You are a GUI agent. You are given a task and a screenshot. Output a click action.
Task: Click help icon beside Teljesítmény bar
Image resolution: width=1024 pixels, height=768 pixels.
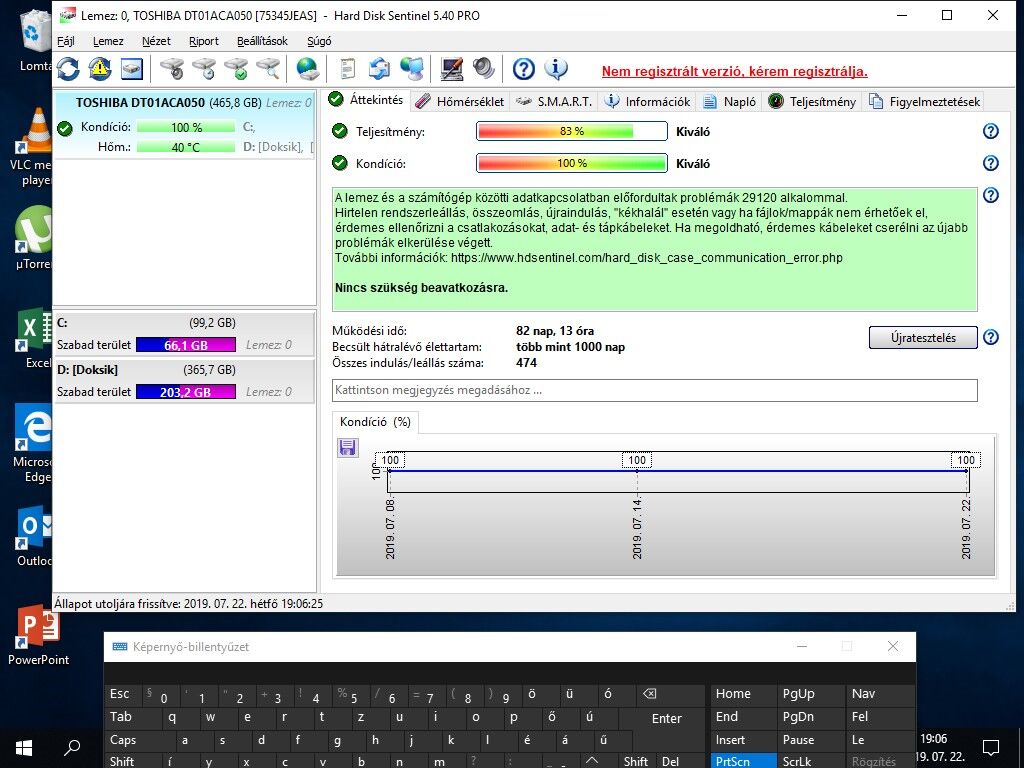991,131
